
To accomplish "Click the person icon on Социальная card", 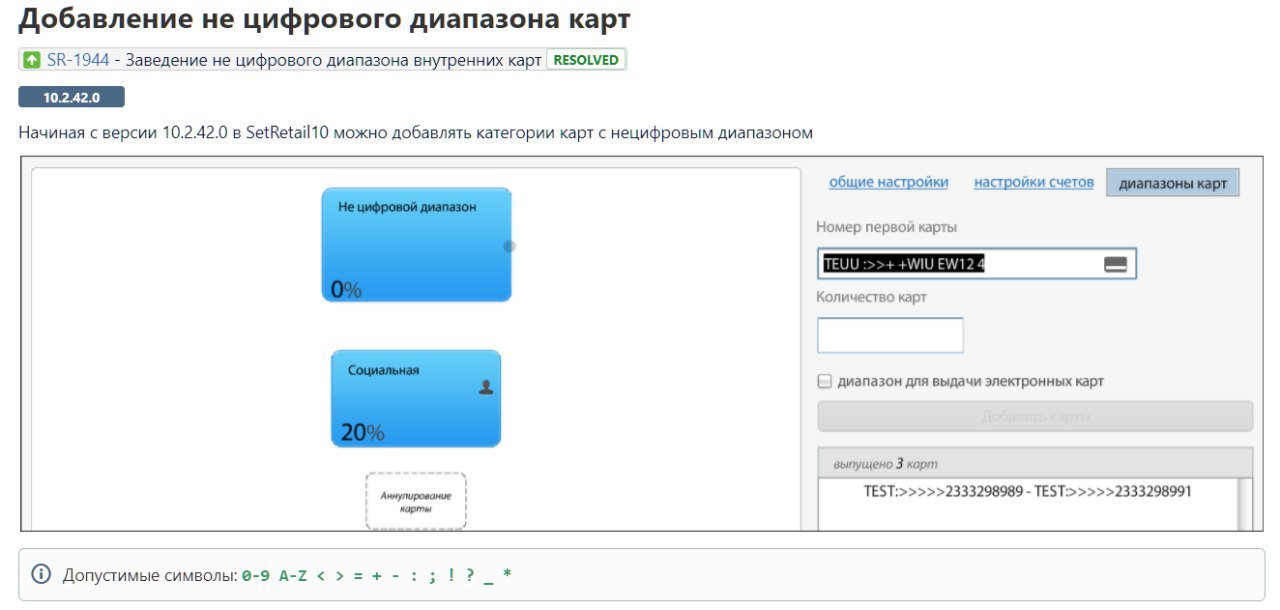I will (486, 388).
